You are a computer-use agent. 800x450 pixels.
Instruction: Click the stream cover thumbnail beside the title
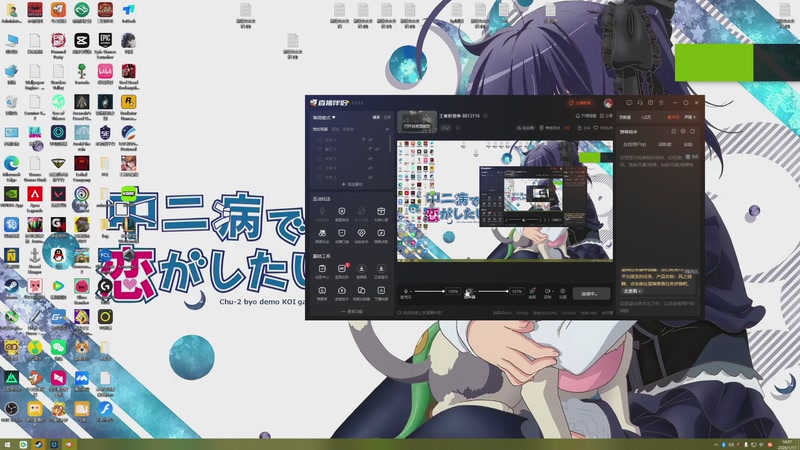coord(417,121)
